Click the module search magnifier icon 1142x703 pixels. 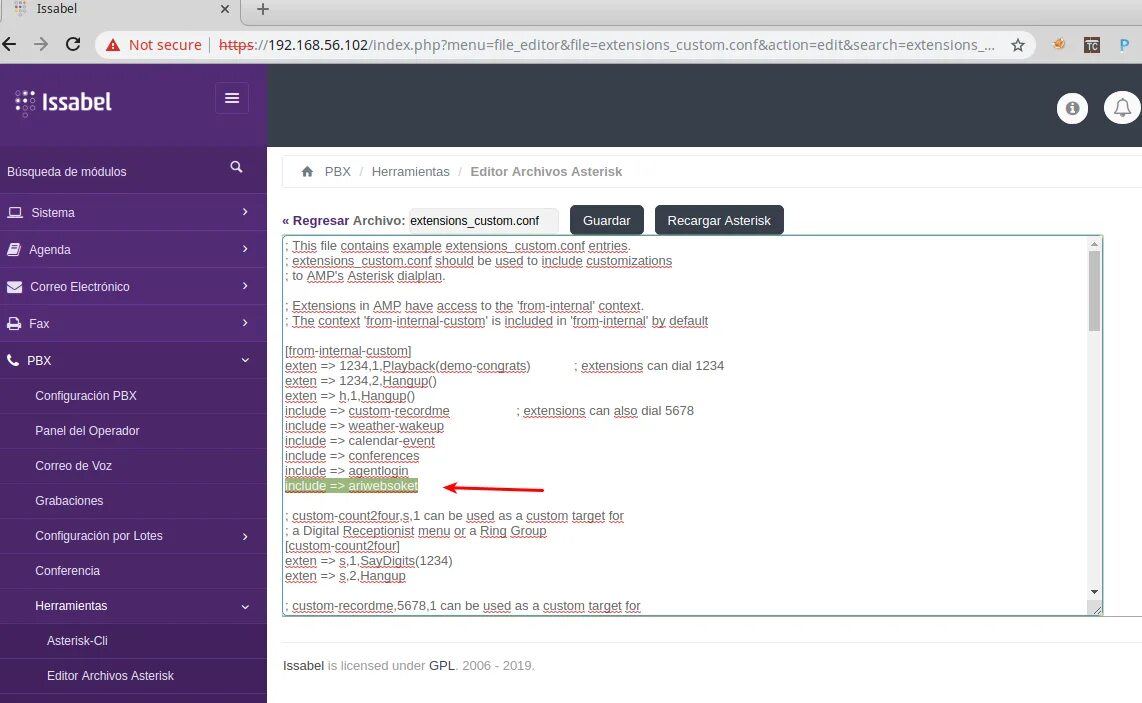[236, 167]
